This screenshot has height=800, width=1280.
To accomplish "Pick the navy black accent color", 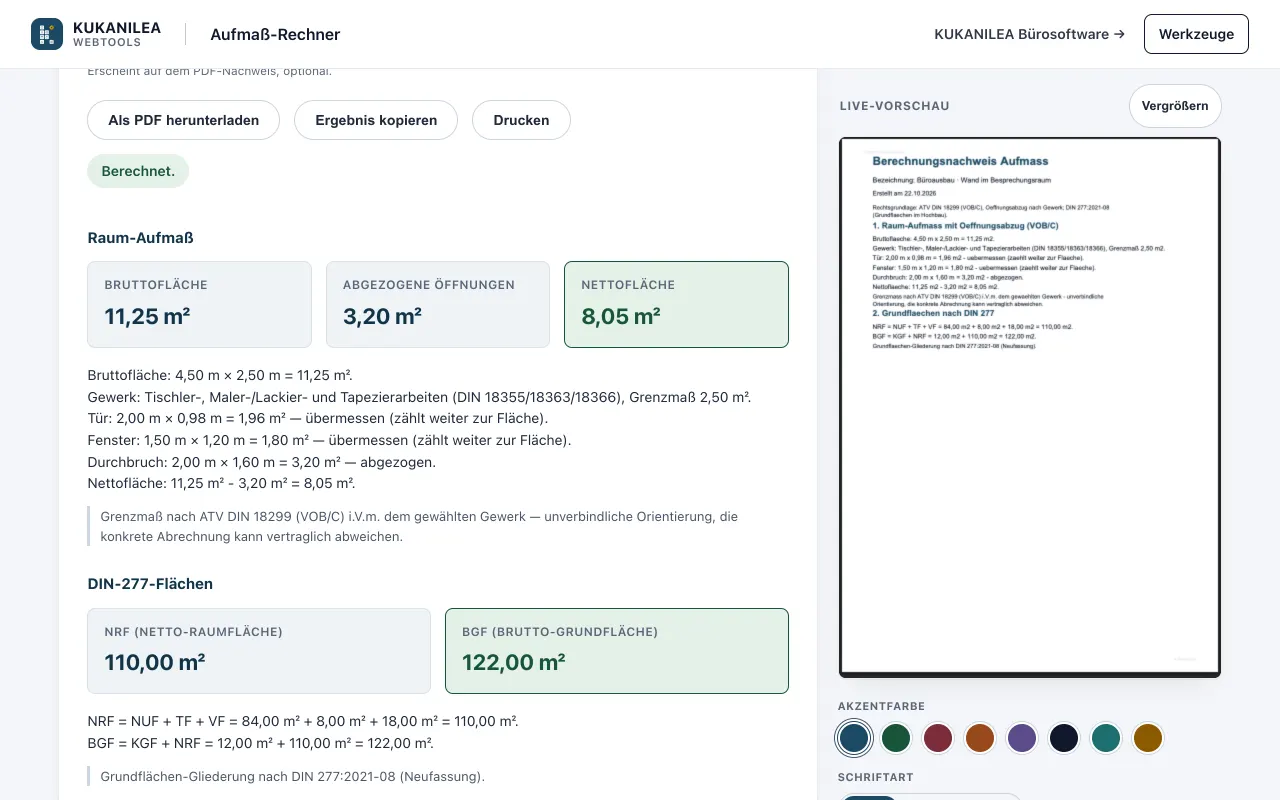I will 1063,738.
